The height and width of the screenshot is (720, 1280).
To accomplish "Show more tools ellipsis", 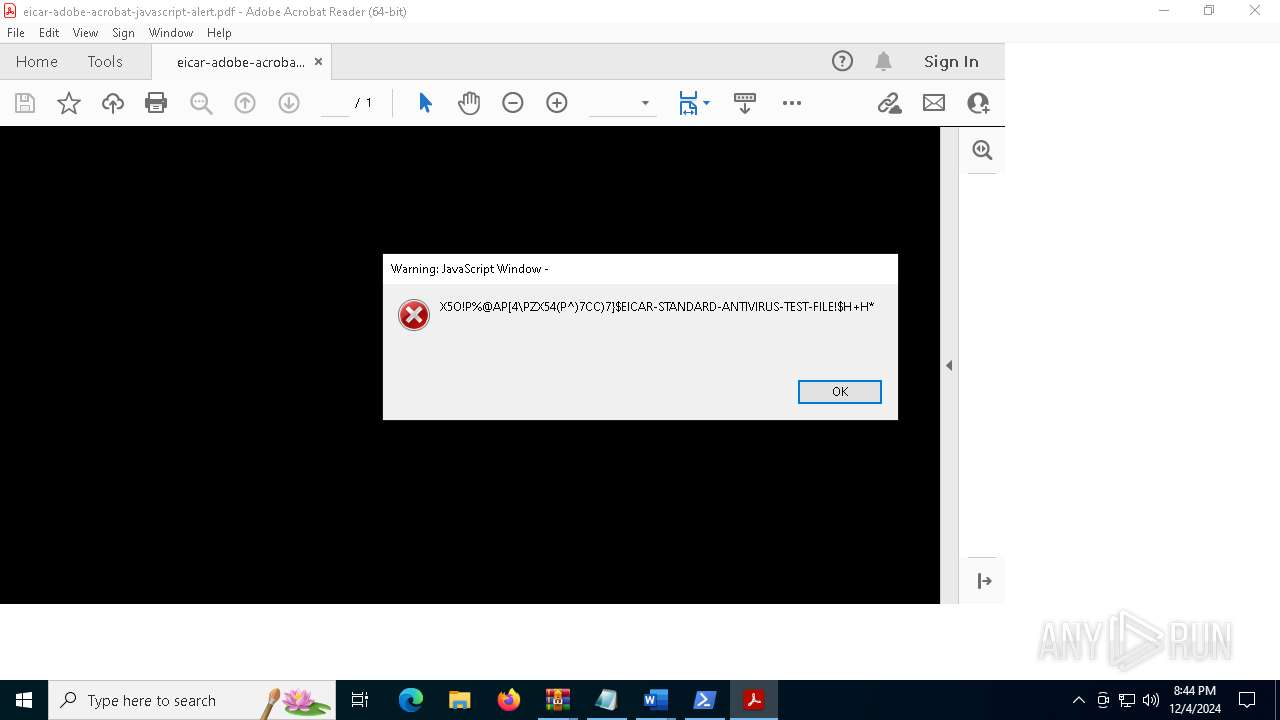I will coord(792,103).
